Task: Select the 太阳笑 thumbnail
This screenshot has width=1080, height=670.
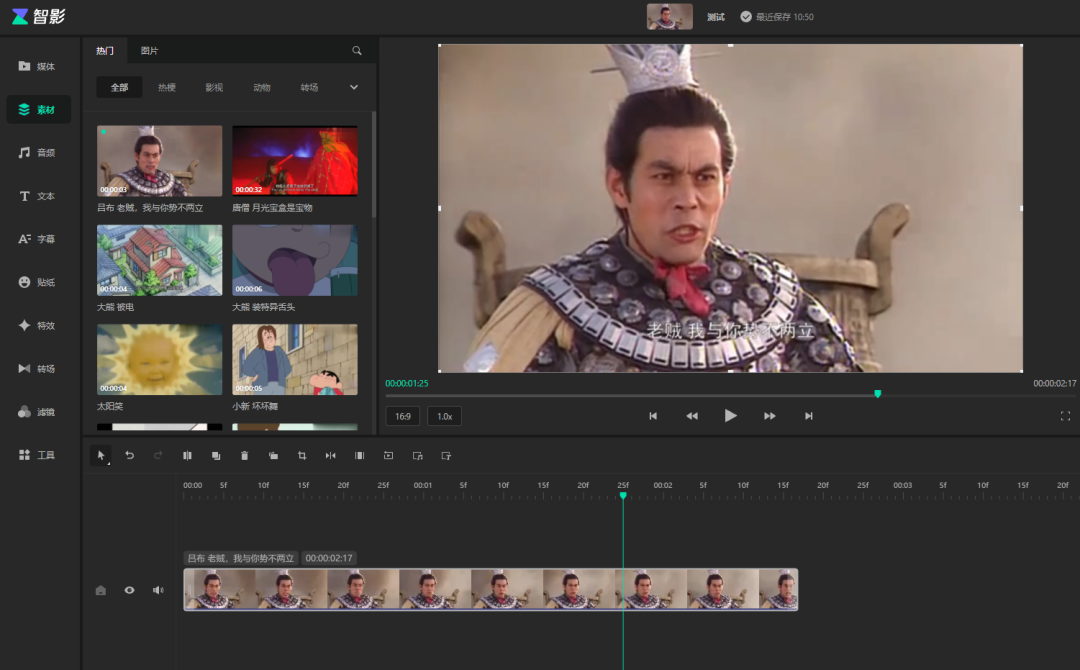Action: point(160,359)
